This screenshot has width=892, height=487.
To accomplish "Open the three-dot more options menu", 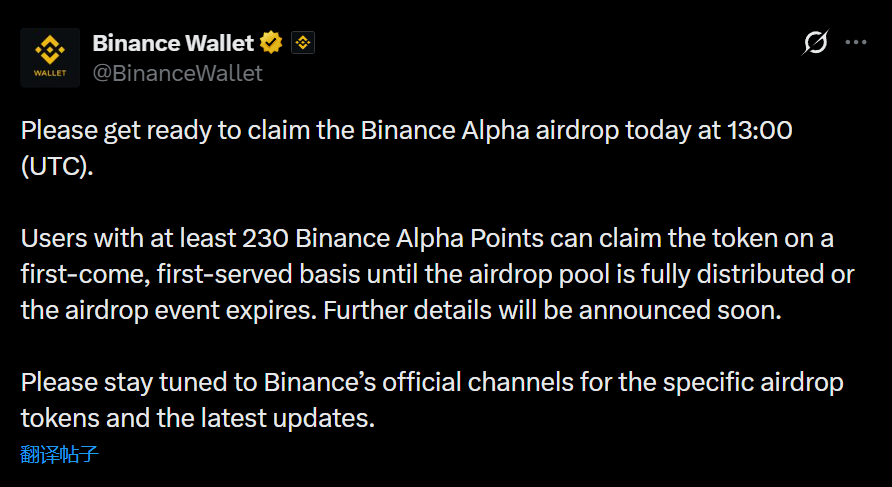I will coord(856,43).
